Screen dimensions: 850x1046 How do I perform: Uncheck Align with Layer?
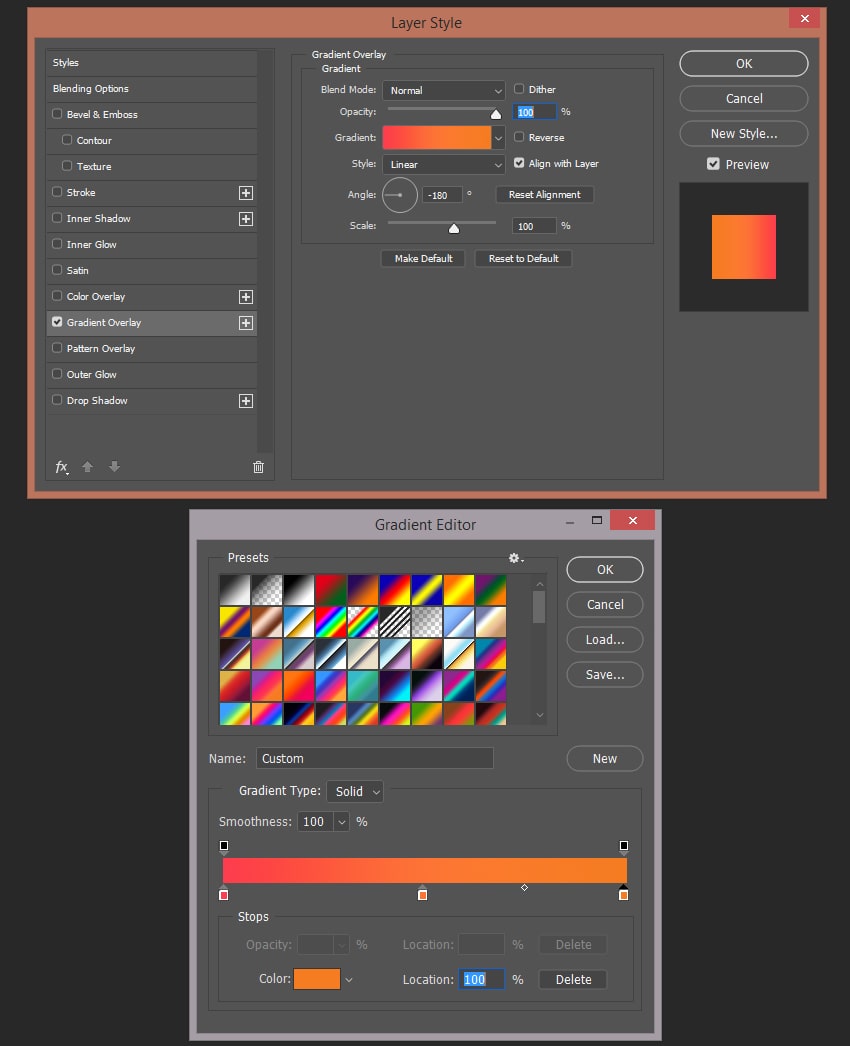click(519, 163)
